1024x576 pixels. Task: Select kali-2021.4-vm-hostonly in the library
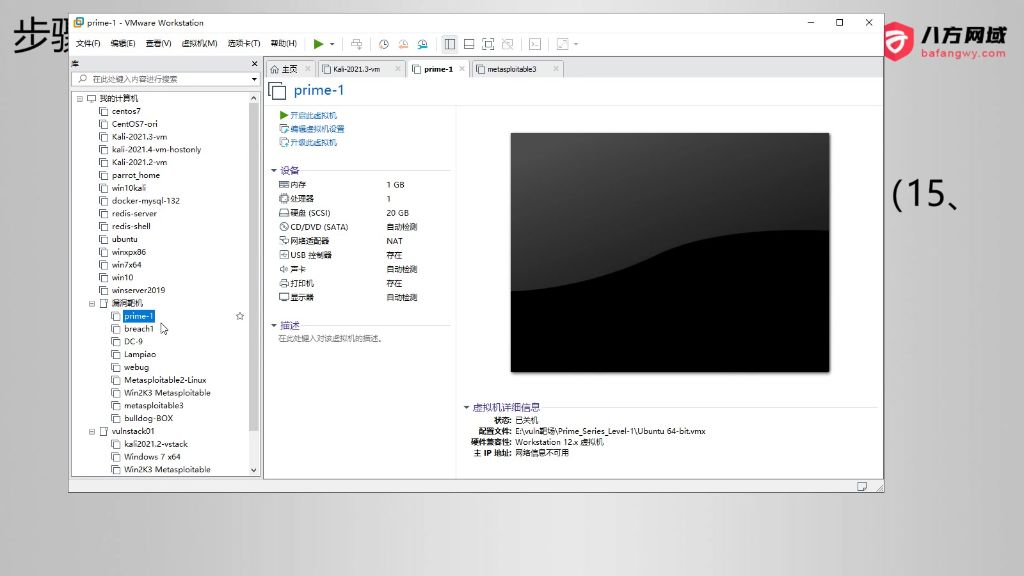tap(156, 150)
